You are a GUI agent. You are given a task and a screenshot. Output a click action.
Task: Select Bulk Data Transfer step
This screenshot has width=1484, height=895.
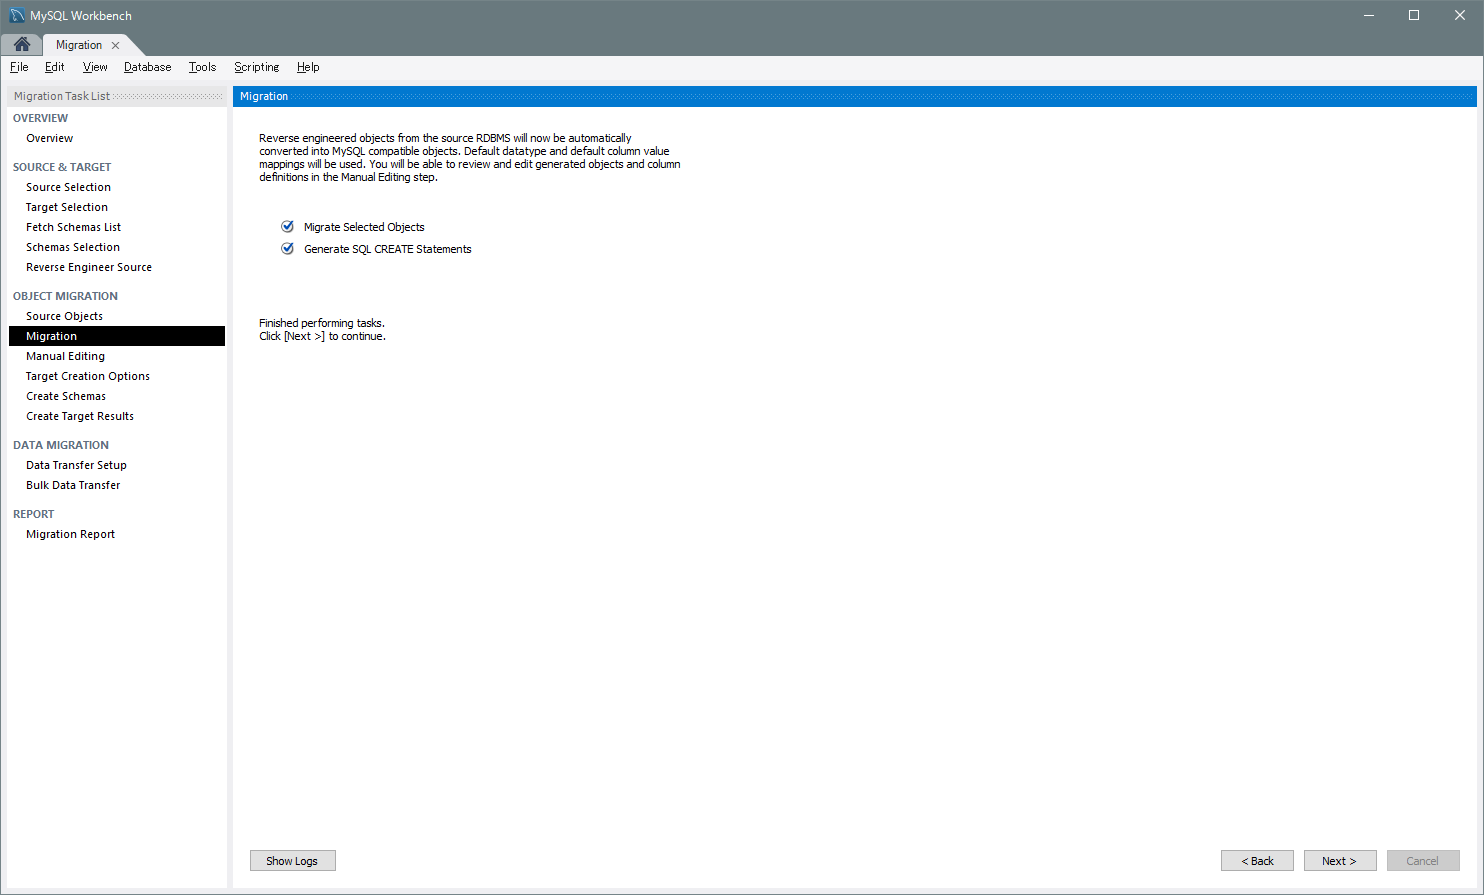click(73, 485)
